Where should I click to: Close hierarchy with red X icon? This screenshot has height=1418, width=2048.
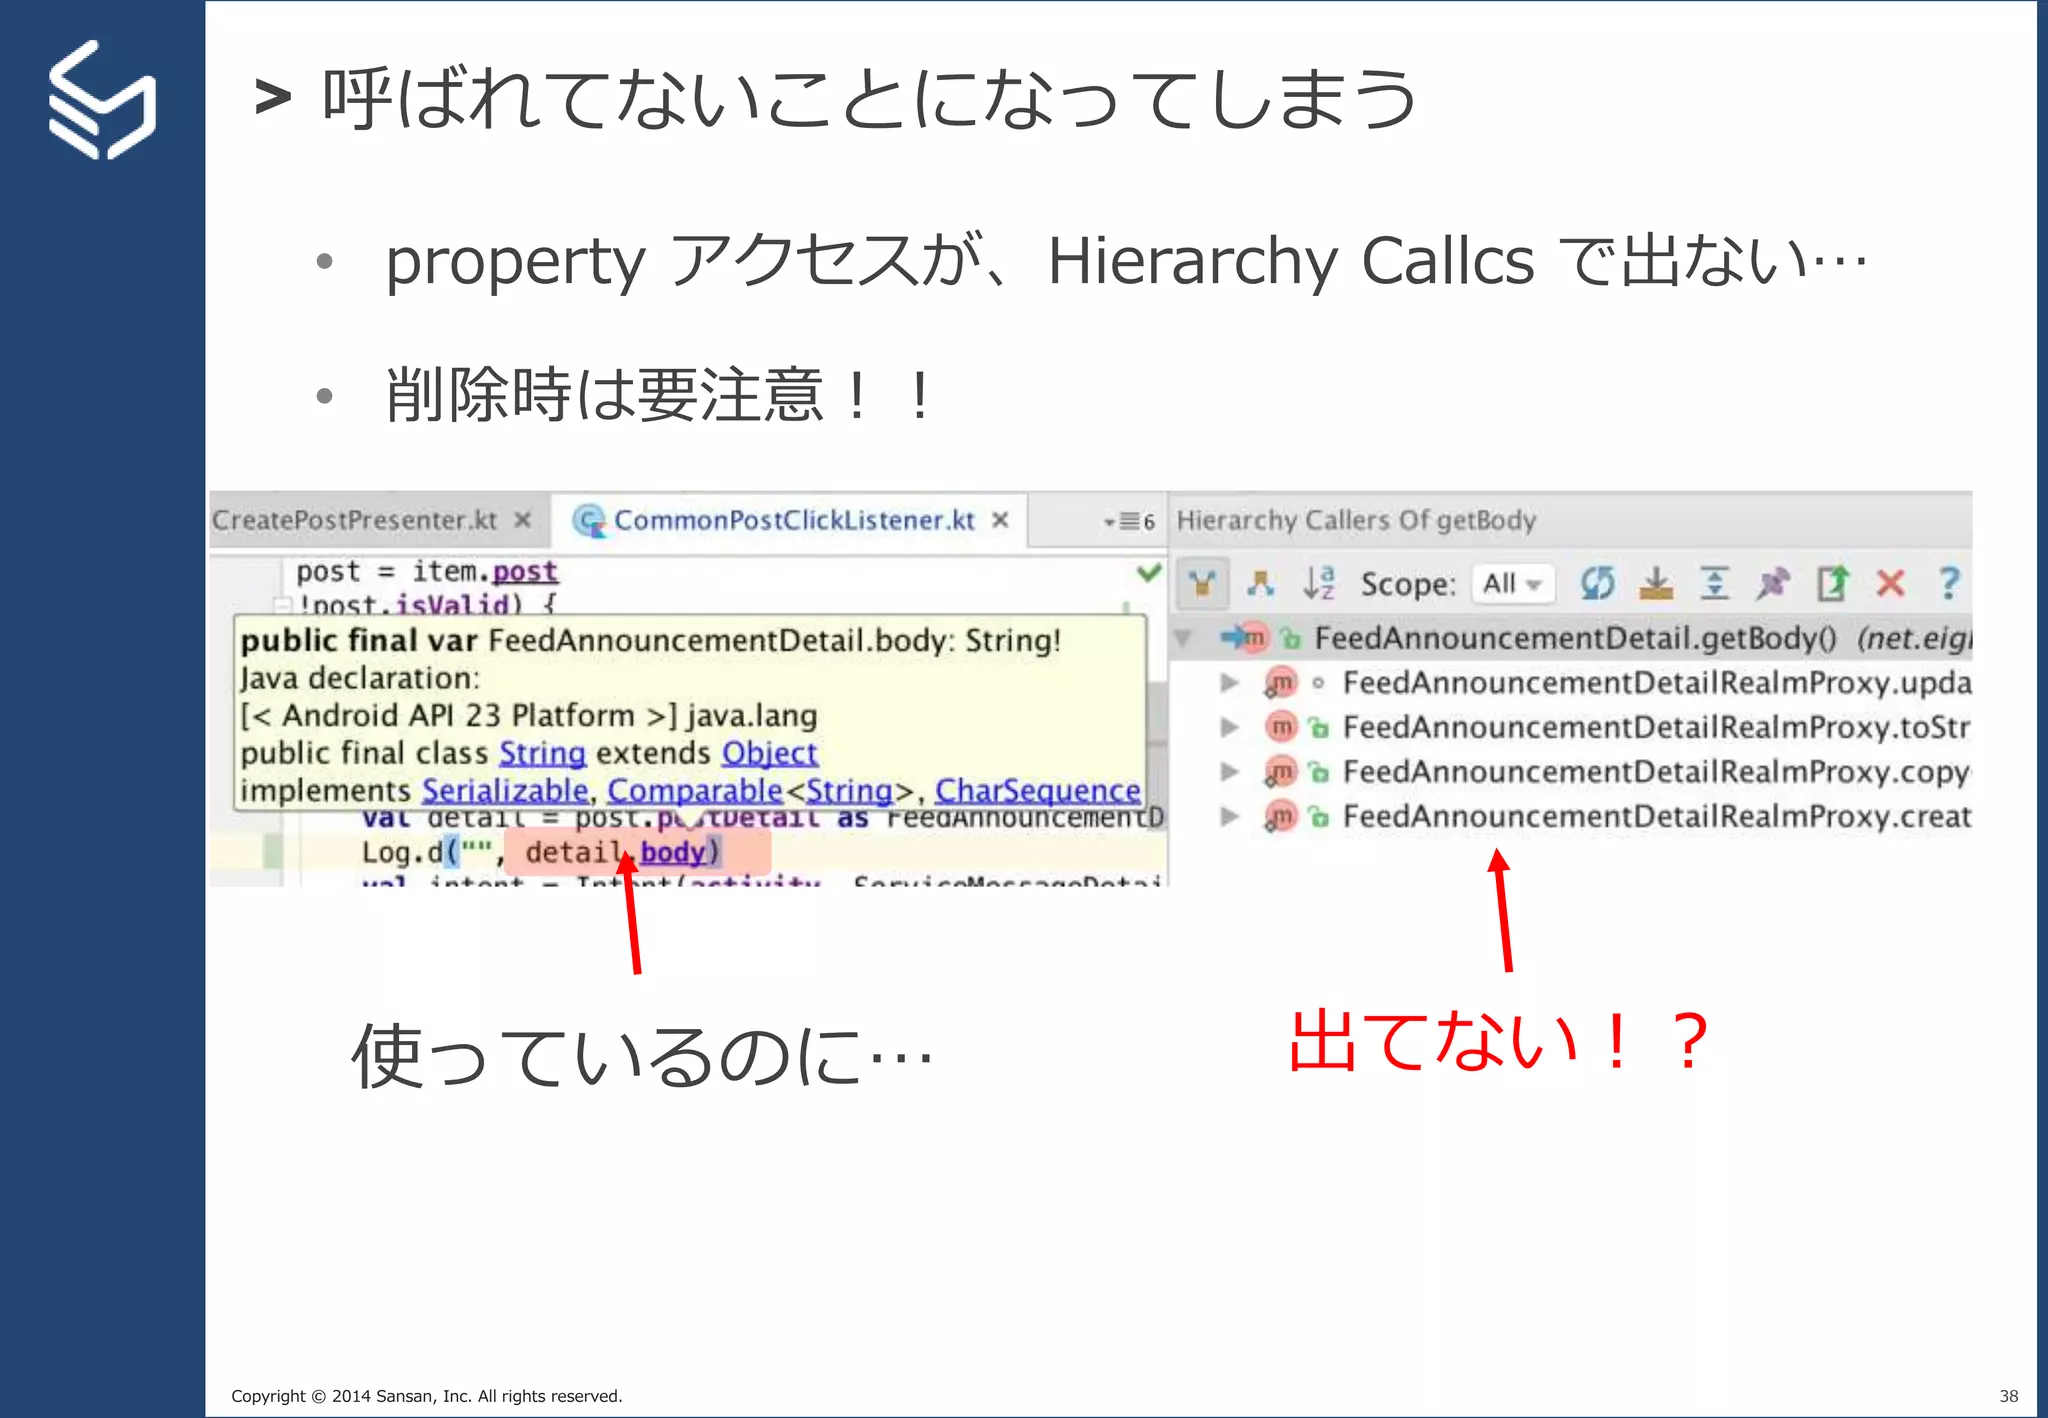[x=1890, y=583]
